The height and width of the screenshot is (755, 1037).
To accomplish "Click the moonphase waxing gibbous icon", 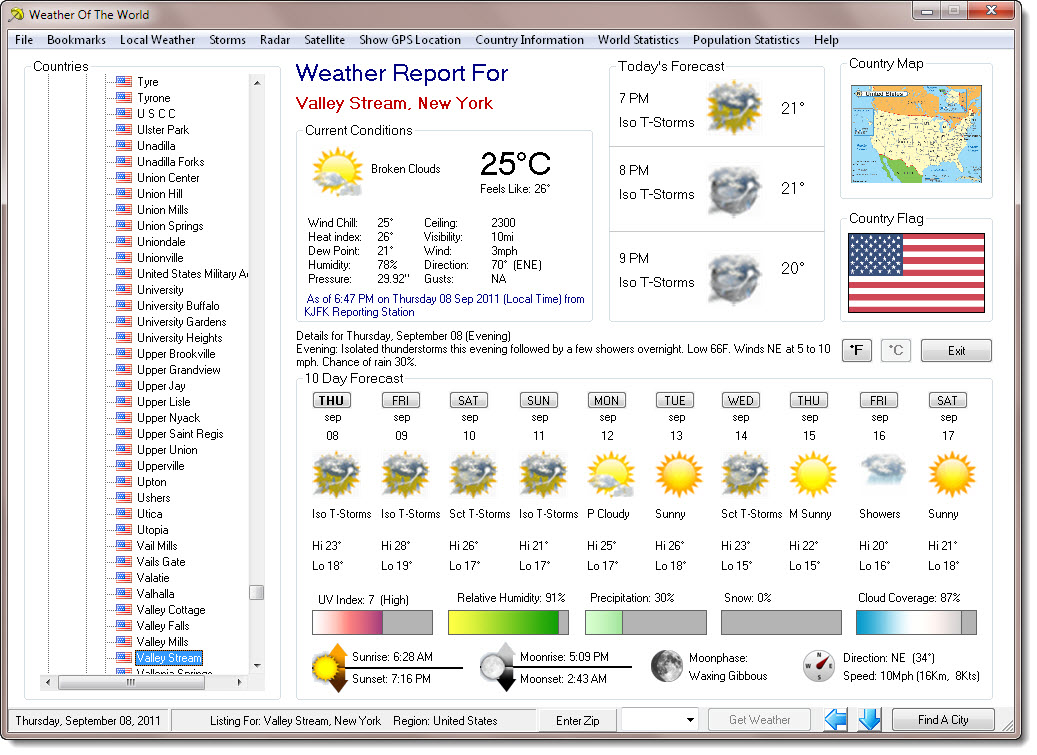I will (666, 666).
